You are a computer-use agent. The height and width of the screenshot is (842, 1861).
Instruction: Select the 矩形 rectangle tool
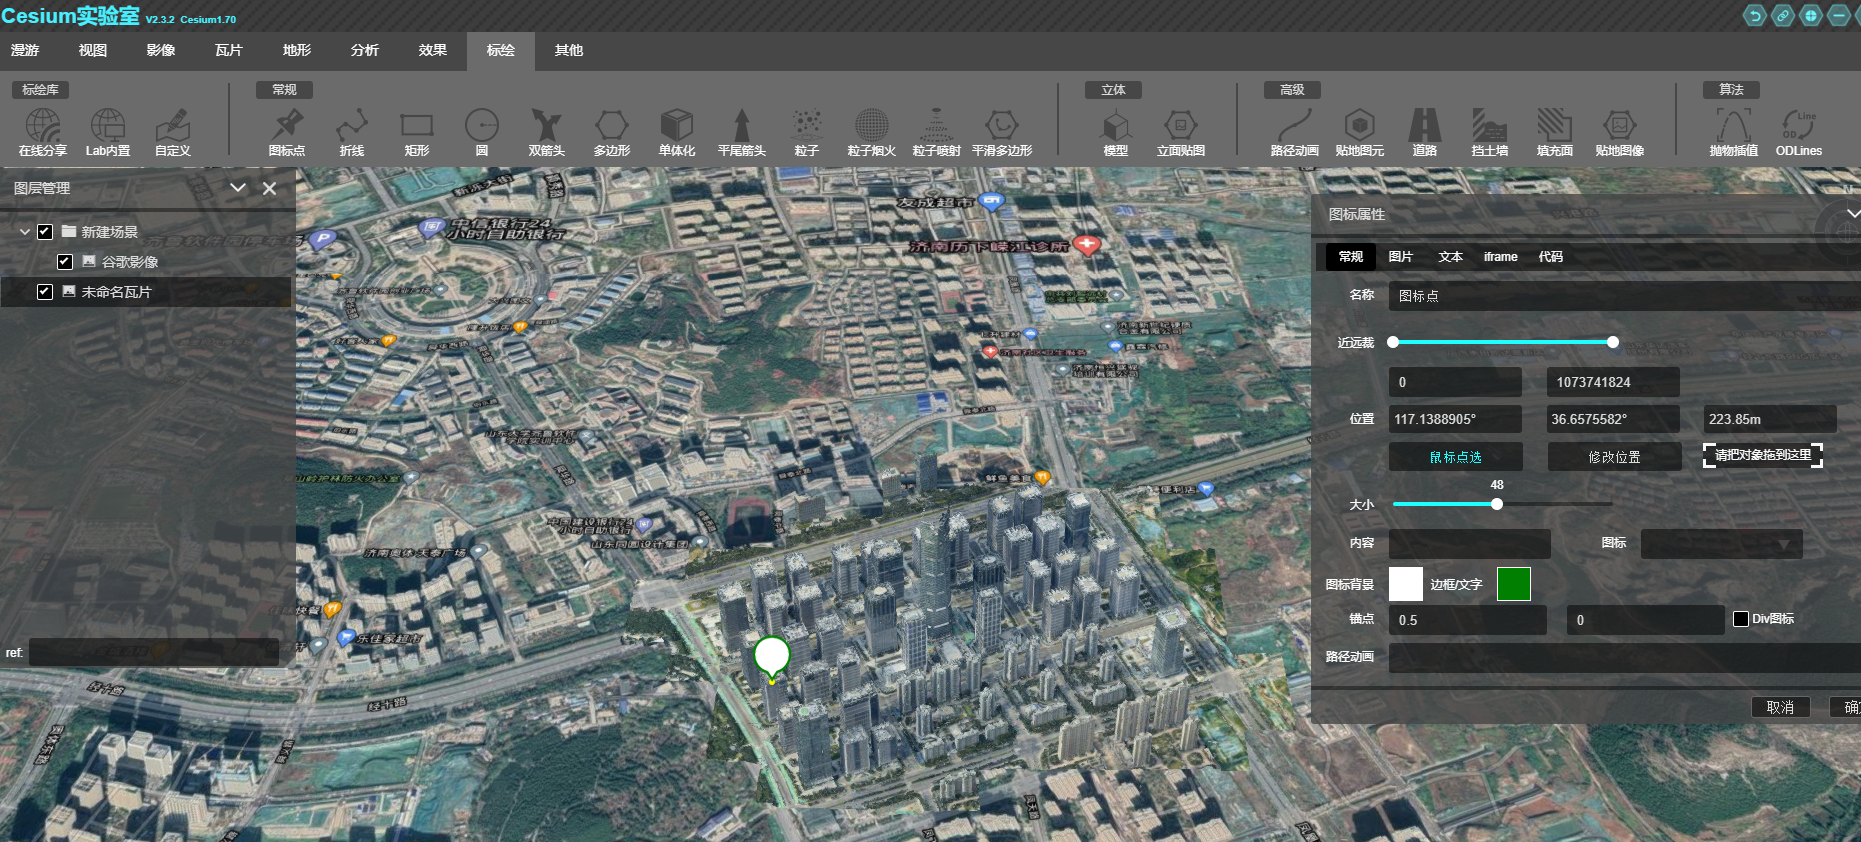point(417,133)
